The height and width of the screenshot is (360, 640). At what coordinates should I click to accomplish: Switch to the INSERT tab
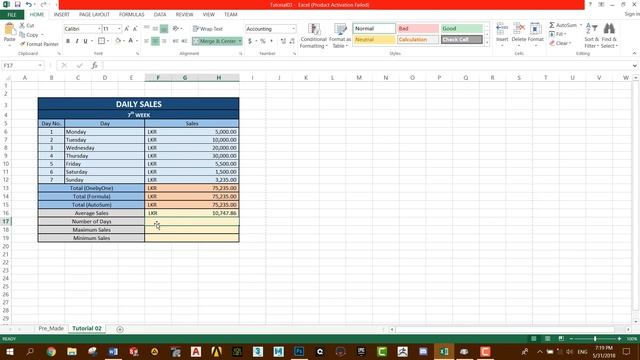[62, 14]
